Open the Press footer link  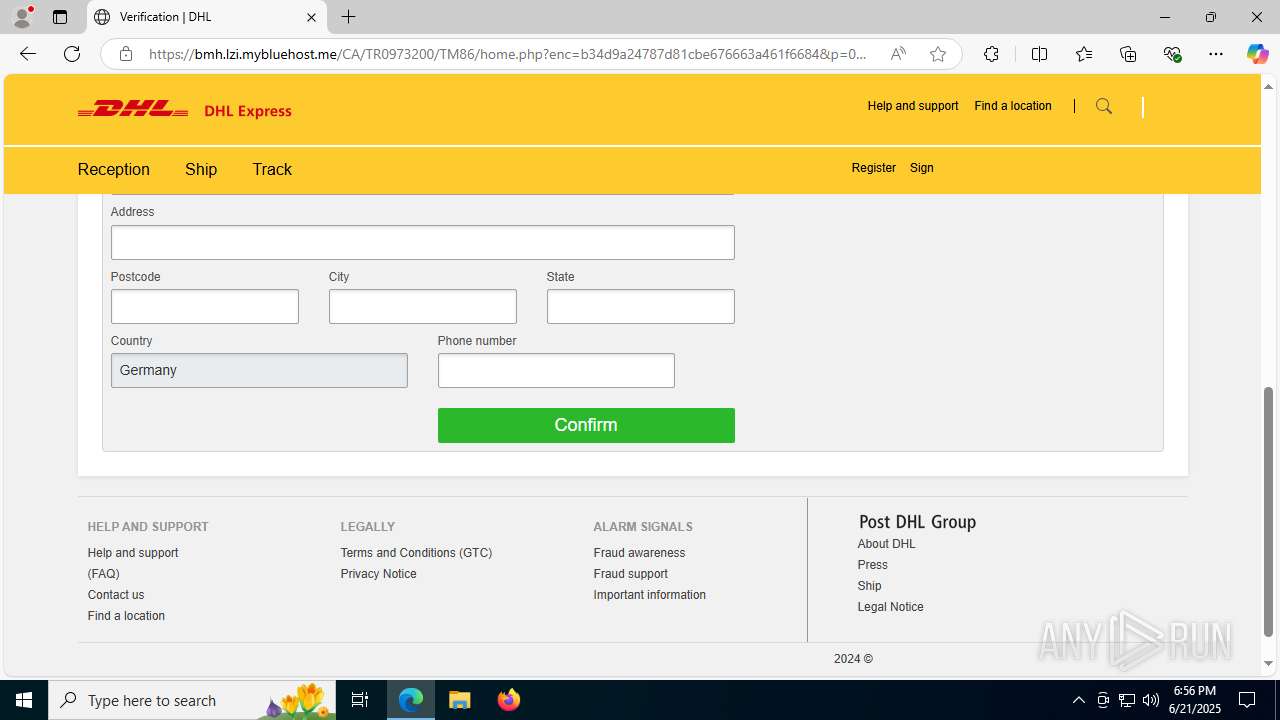pyautogui.click(x=872, y=565)
